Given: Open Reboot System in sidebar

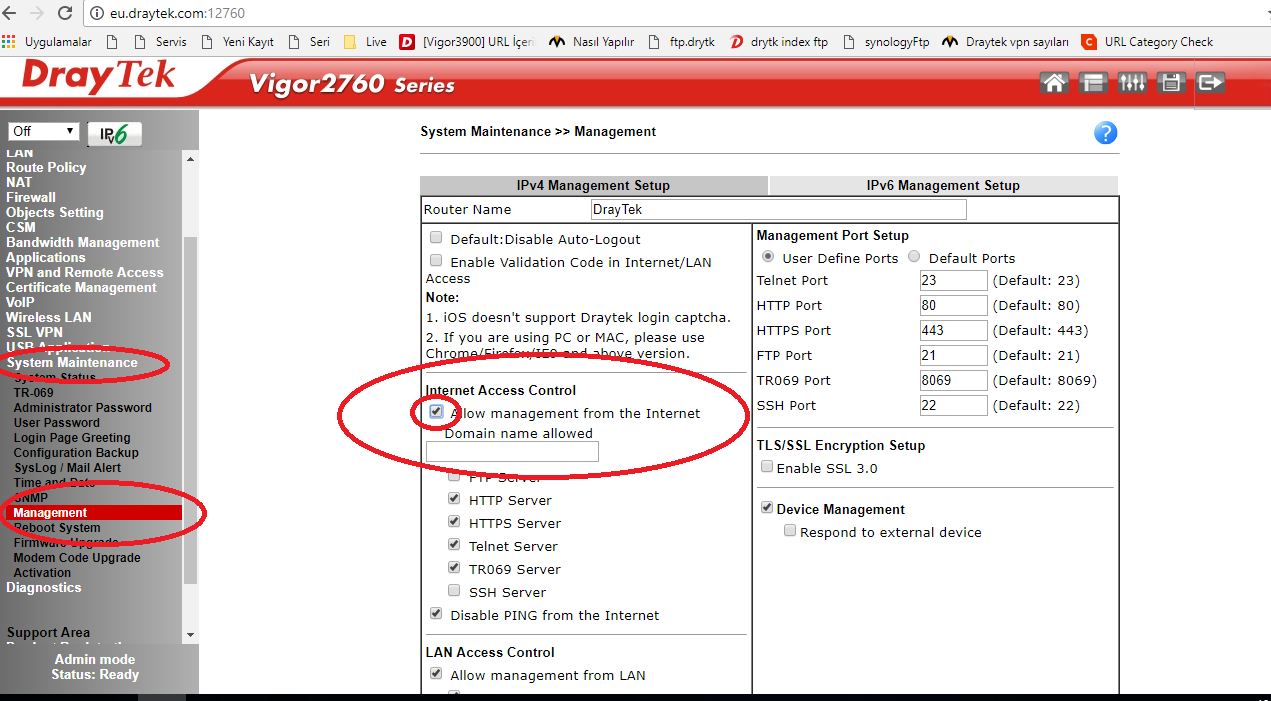Looking at the screenshot, I should pos(57,527).
